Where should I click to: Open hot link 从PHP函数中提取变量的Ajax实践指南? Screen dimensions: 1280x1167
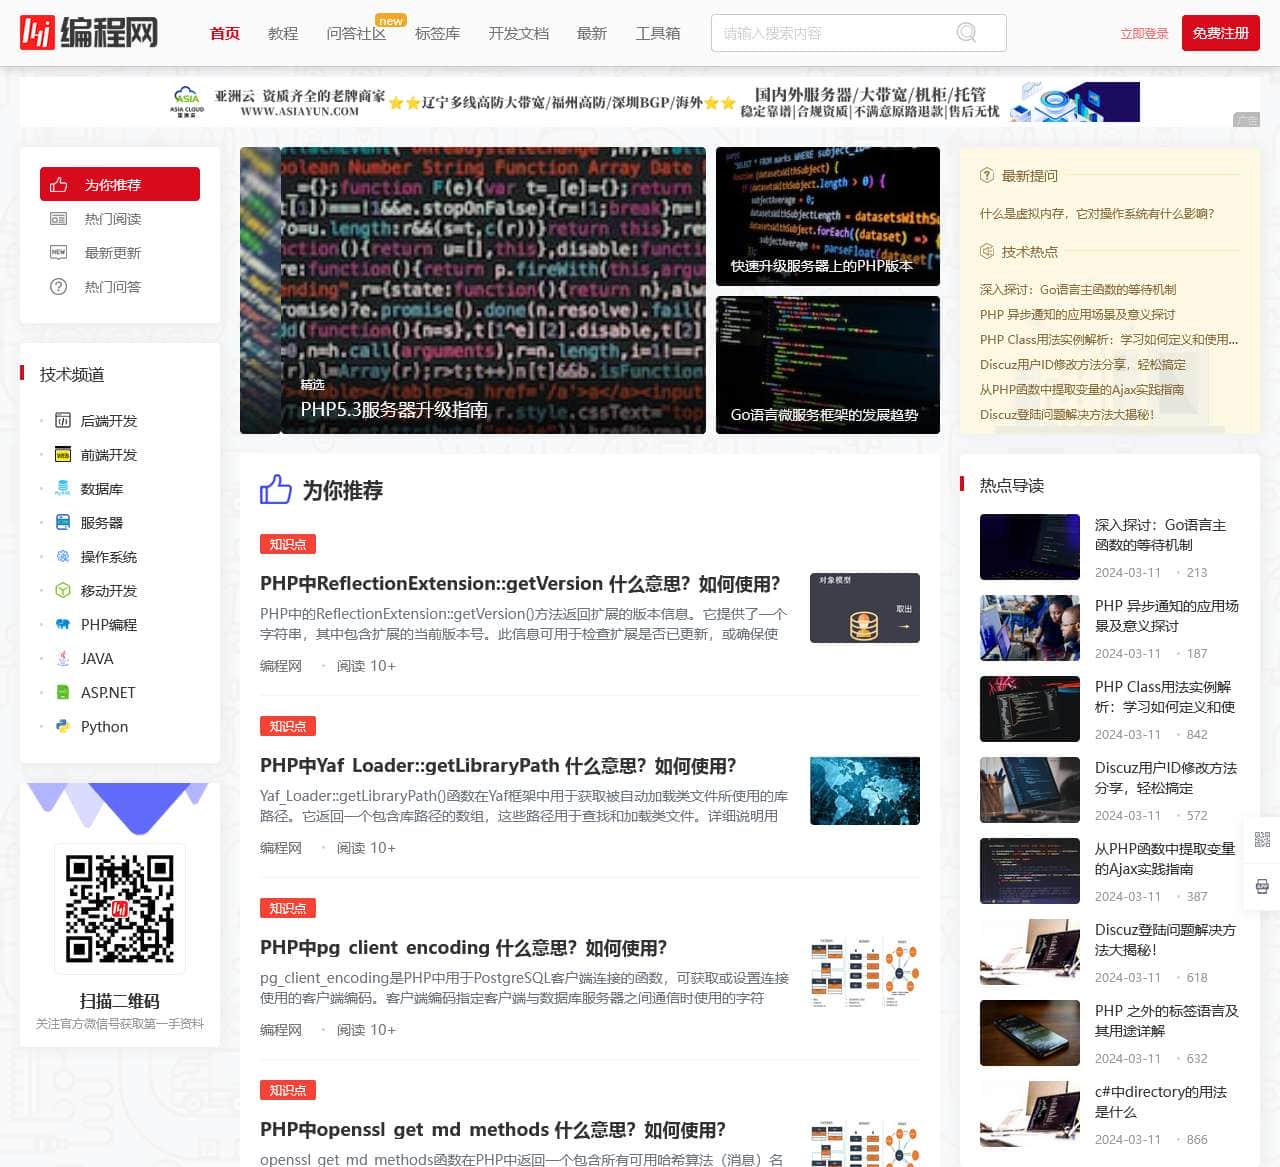1082,389
